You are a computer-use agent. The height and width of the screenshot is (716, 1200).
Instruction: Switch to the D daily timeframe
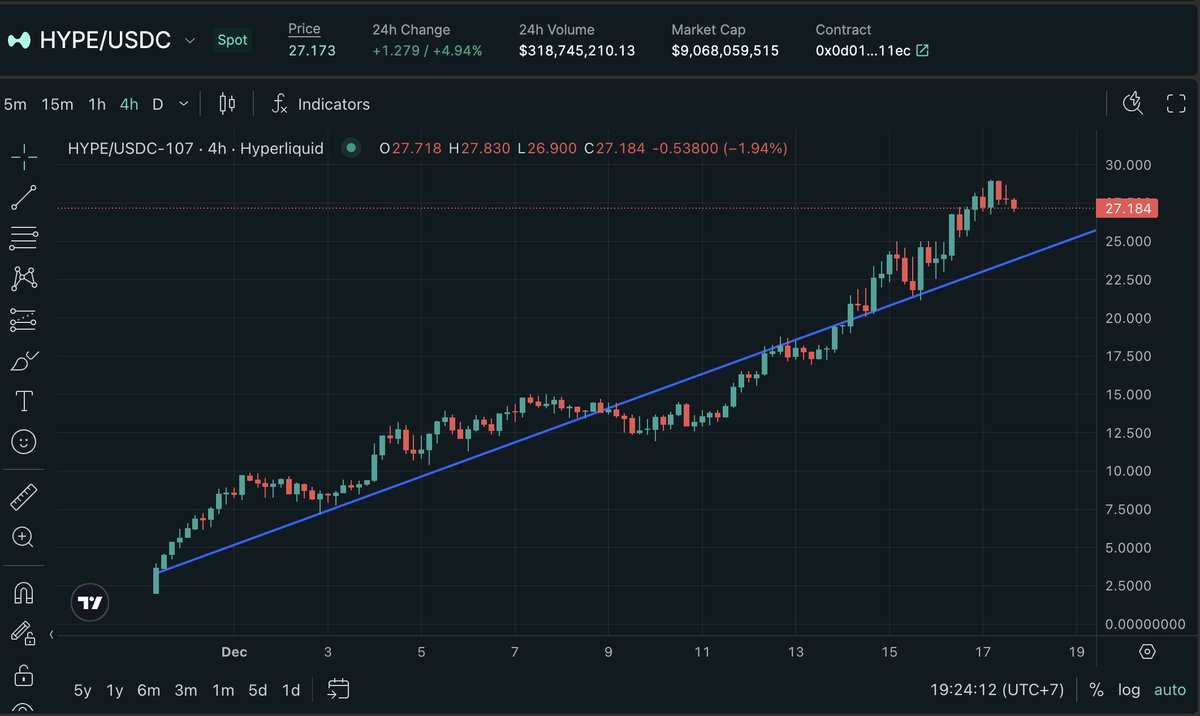click(158, 104)
